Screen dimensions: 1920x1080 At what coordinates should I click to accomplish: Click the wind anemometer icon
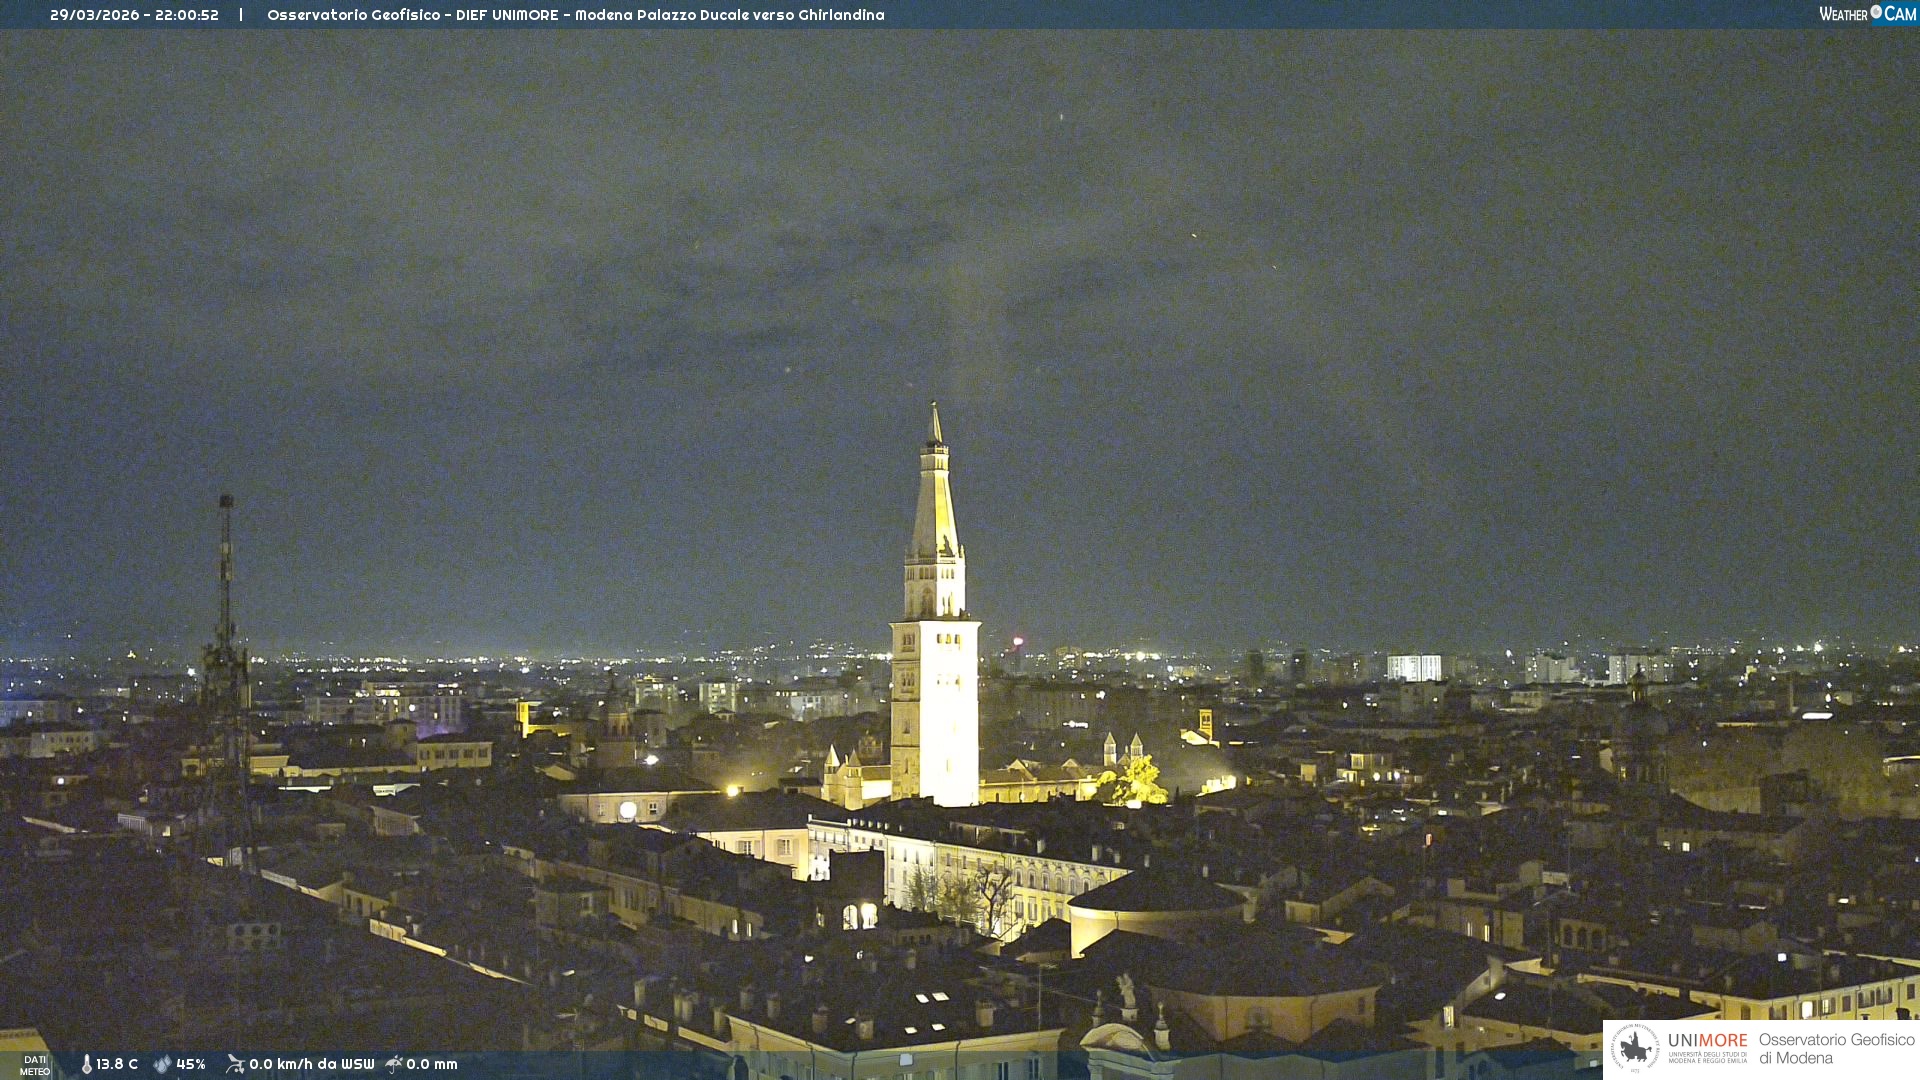235,1064
